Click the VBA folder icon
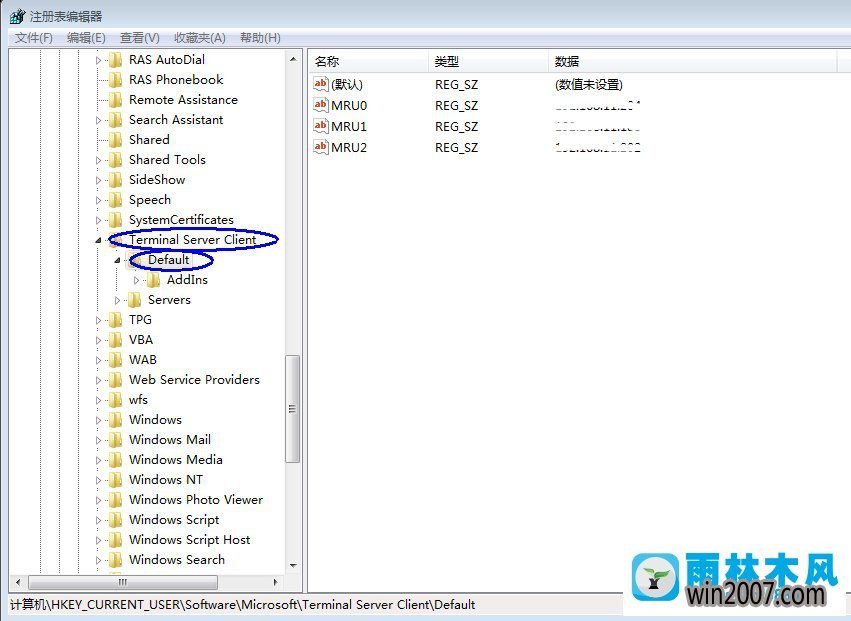This screenshot has height=621, width=851. coord(116,340)
